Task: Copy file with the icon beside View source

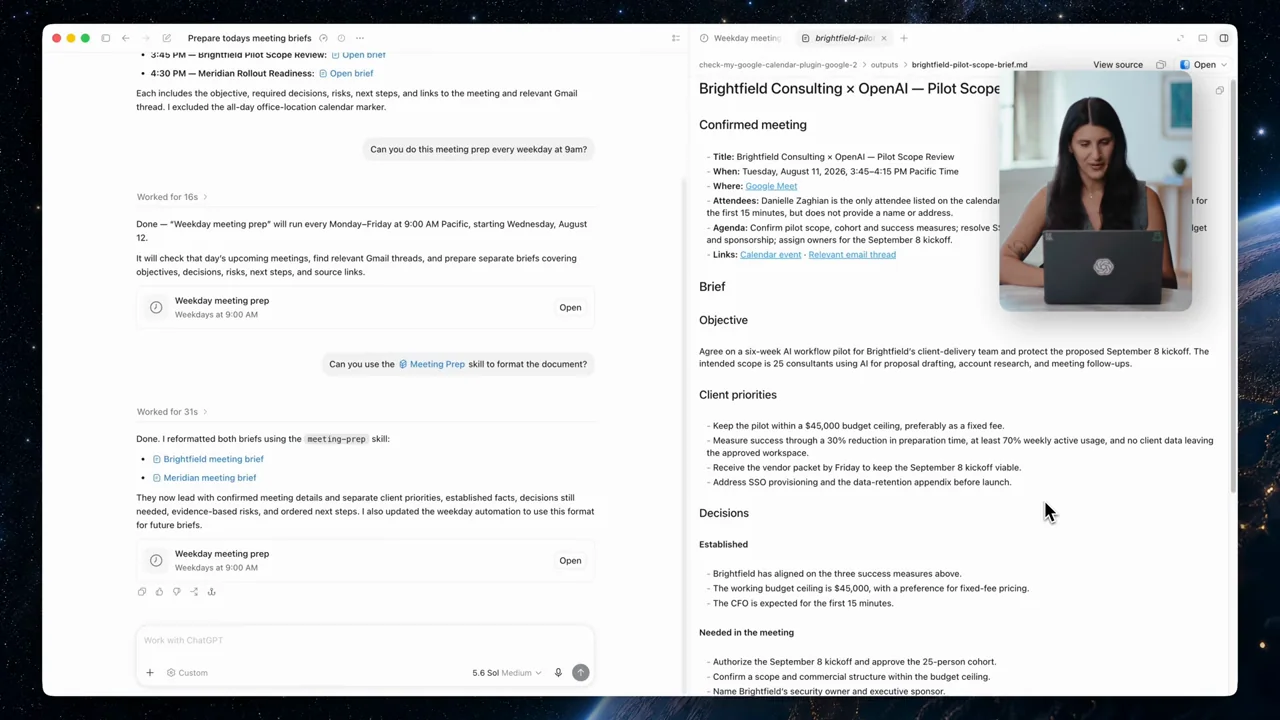Action: (1161, 65)
